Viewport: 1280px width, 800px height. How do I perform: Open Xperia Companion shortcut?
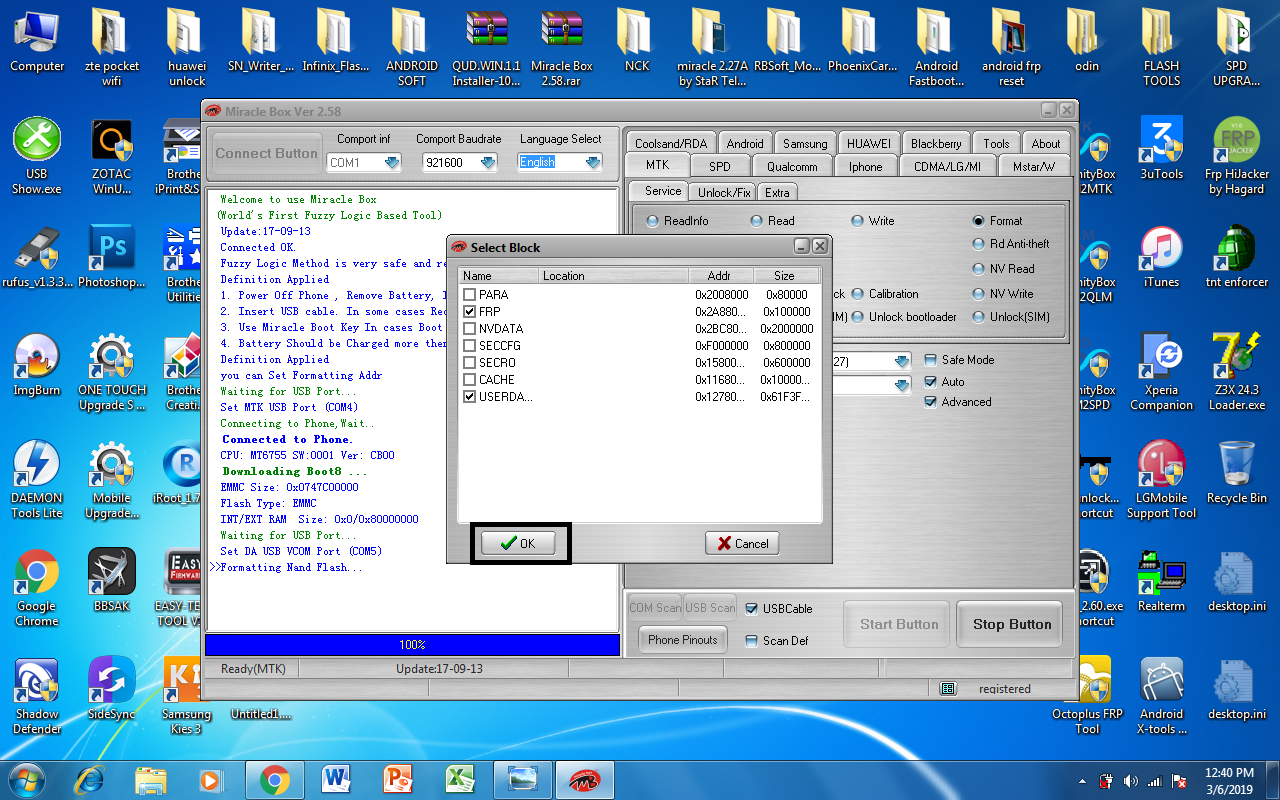click(1161, 373)
